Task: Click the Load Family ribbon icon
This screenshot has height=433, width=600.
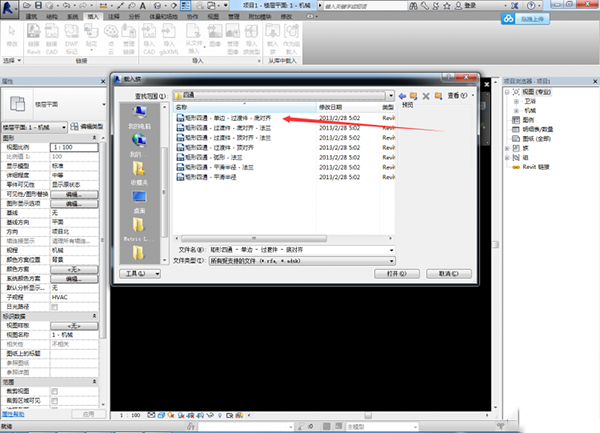Action: coord(272,39)
